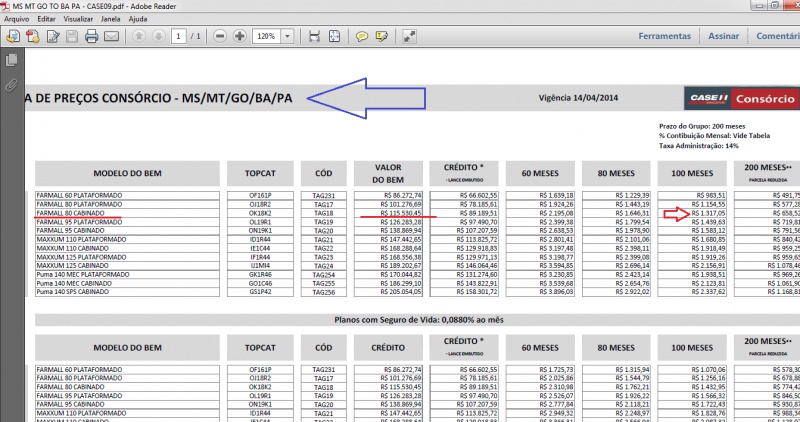
Task: Open the Comentário pane
Action: pyautogui.click(x=778, y=36)
